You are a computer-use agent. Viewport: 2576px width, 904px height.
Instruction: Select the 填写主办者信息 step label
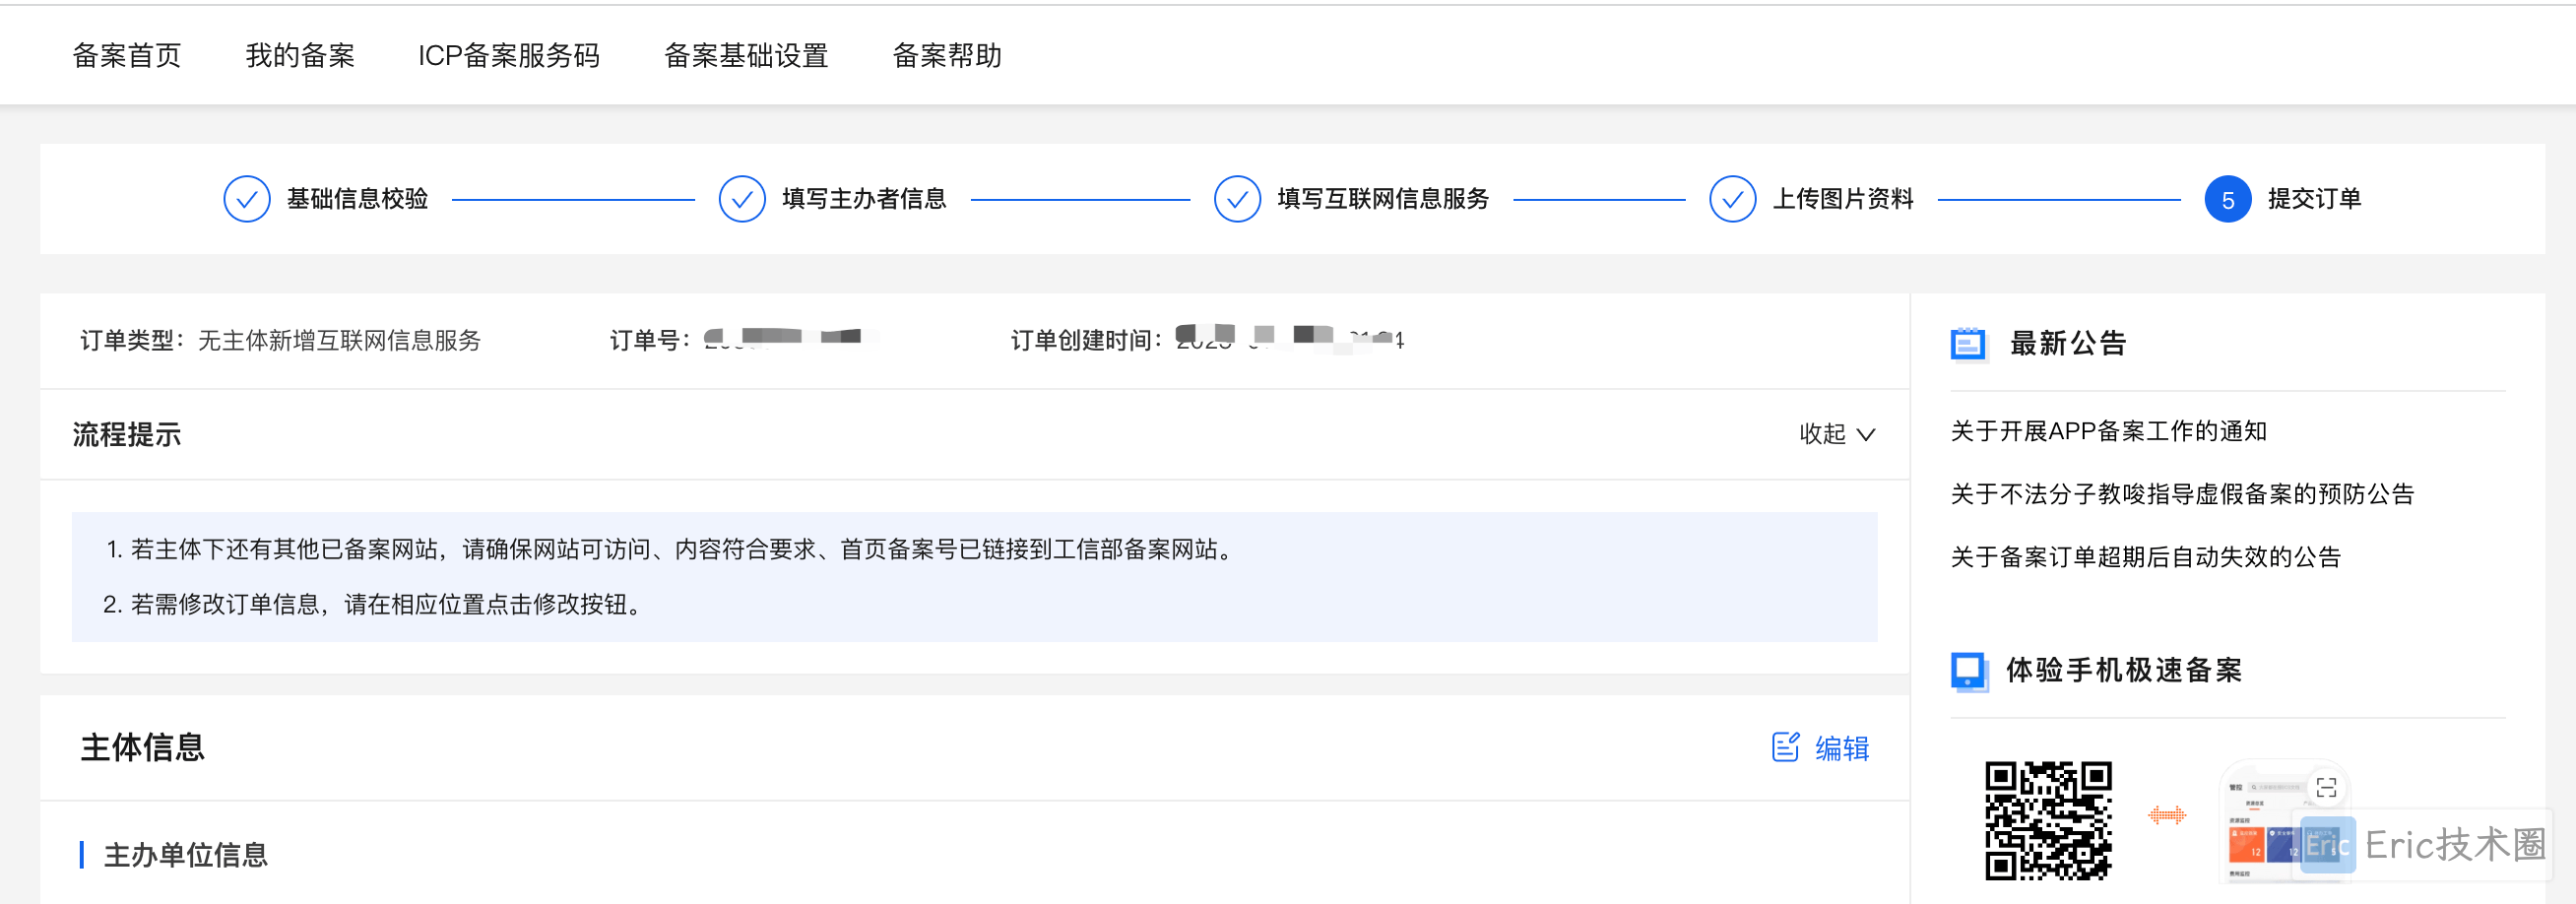[864, 199]
